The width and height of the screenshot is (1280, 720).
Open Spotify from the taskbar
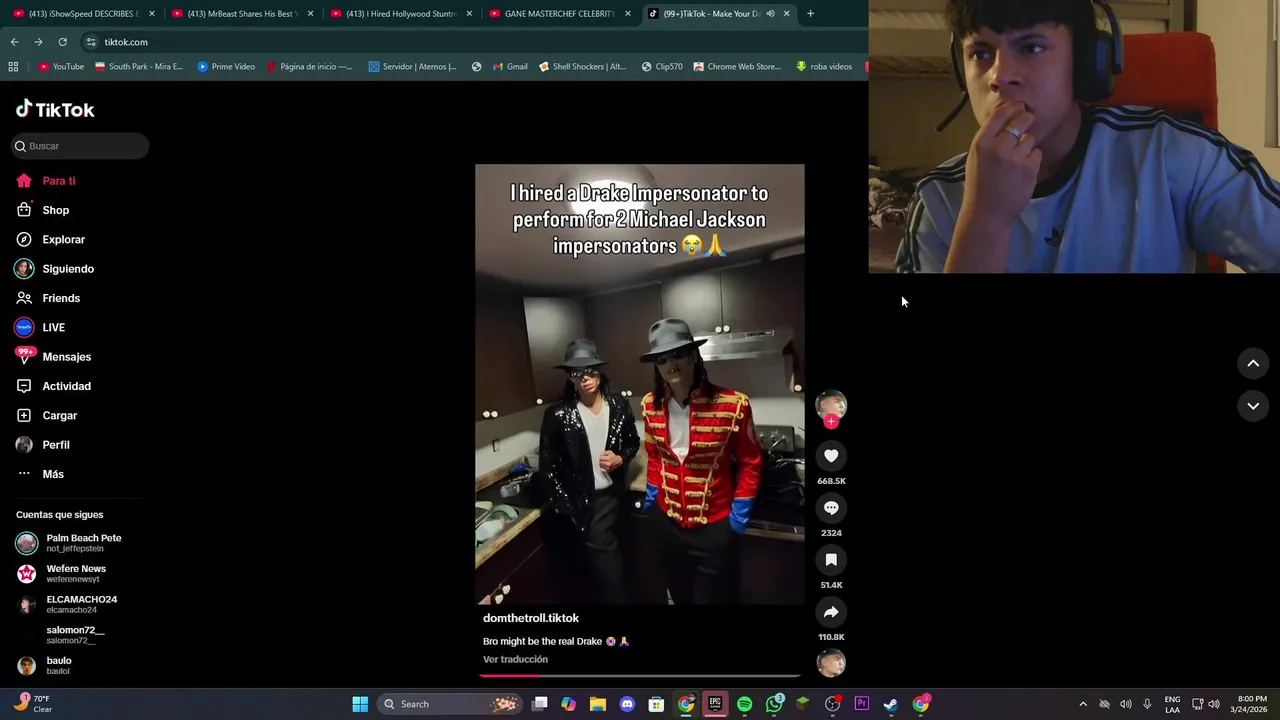pyautogui.click(x=744, y=704)
